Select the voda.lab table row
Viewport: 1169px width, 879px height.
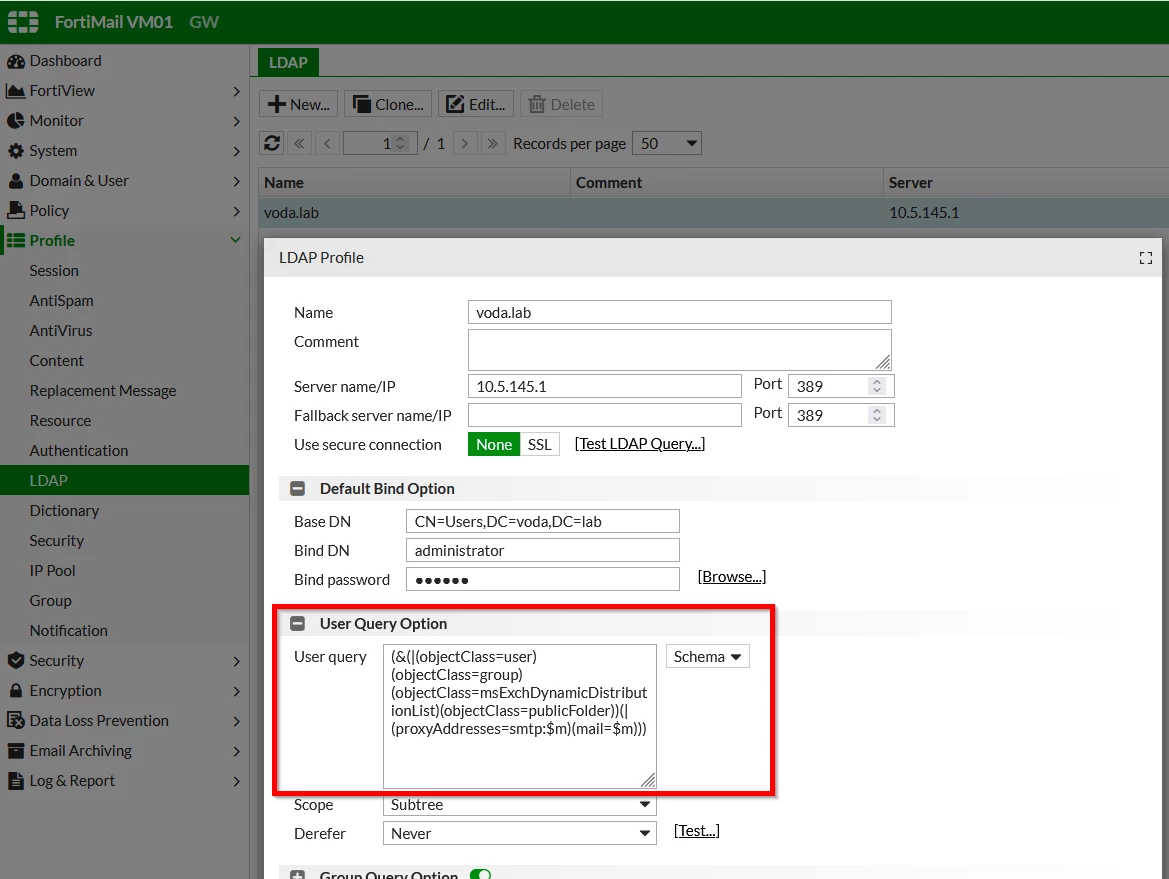coord(713,213)
